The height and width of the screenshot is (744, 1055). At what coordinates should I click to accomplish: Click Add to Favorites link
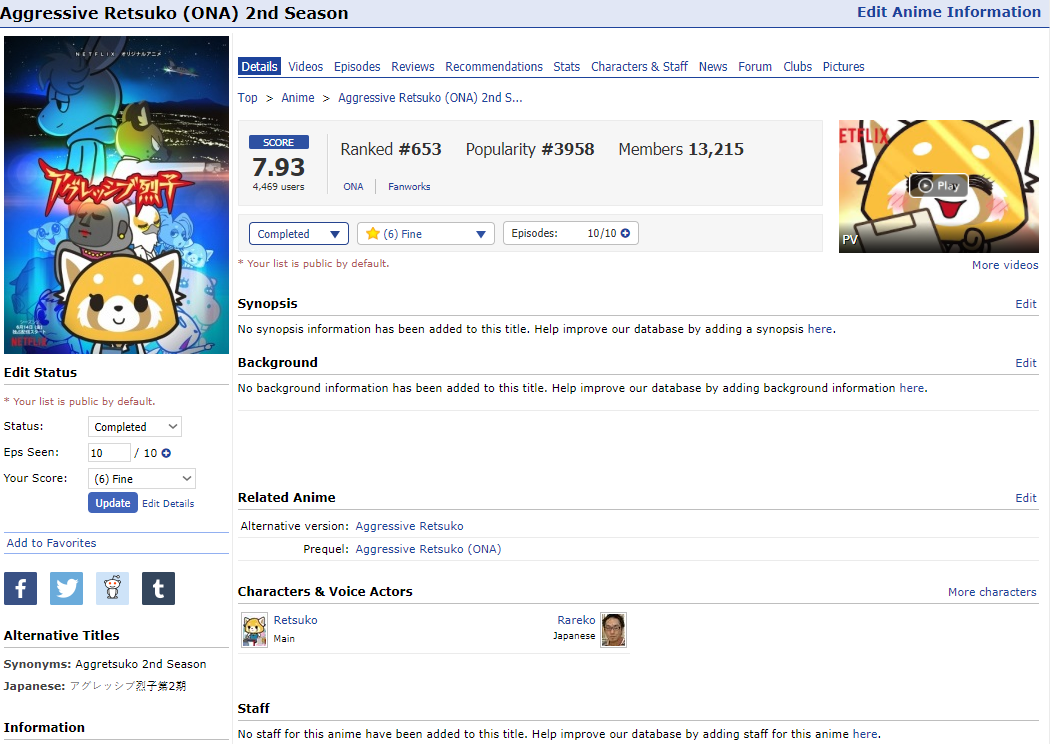tap(51, 543)
